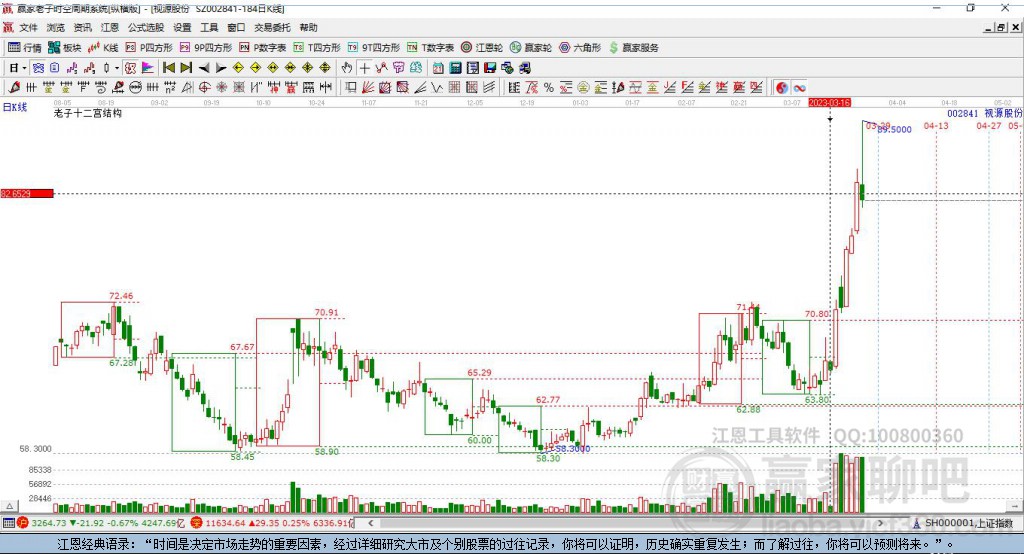Open the calculator icon
This screenshot has height=554, width=1024.
click(x=455, y=68)
